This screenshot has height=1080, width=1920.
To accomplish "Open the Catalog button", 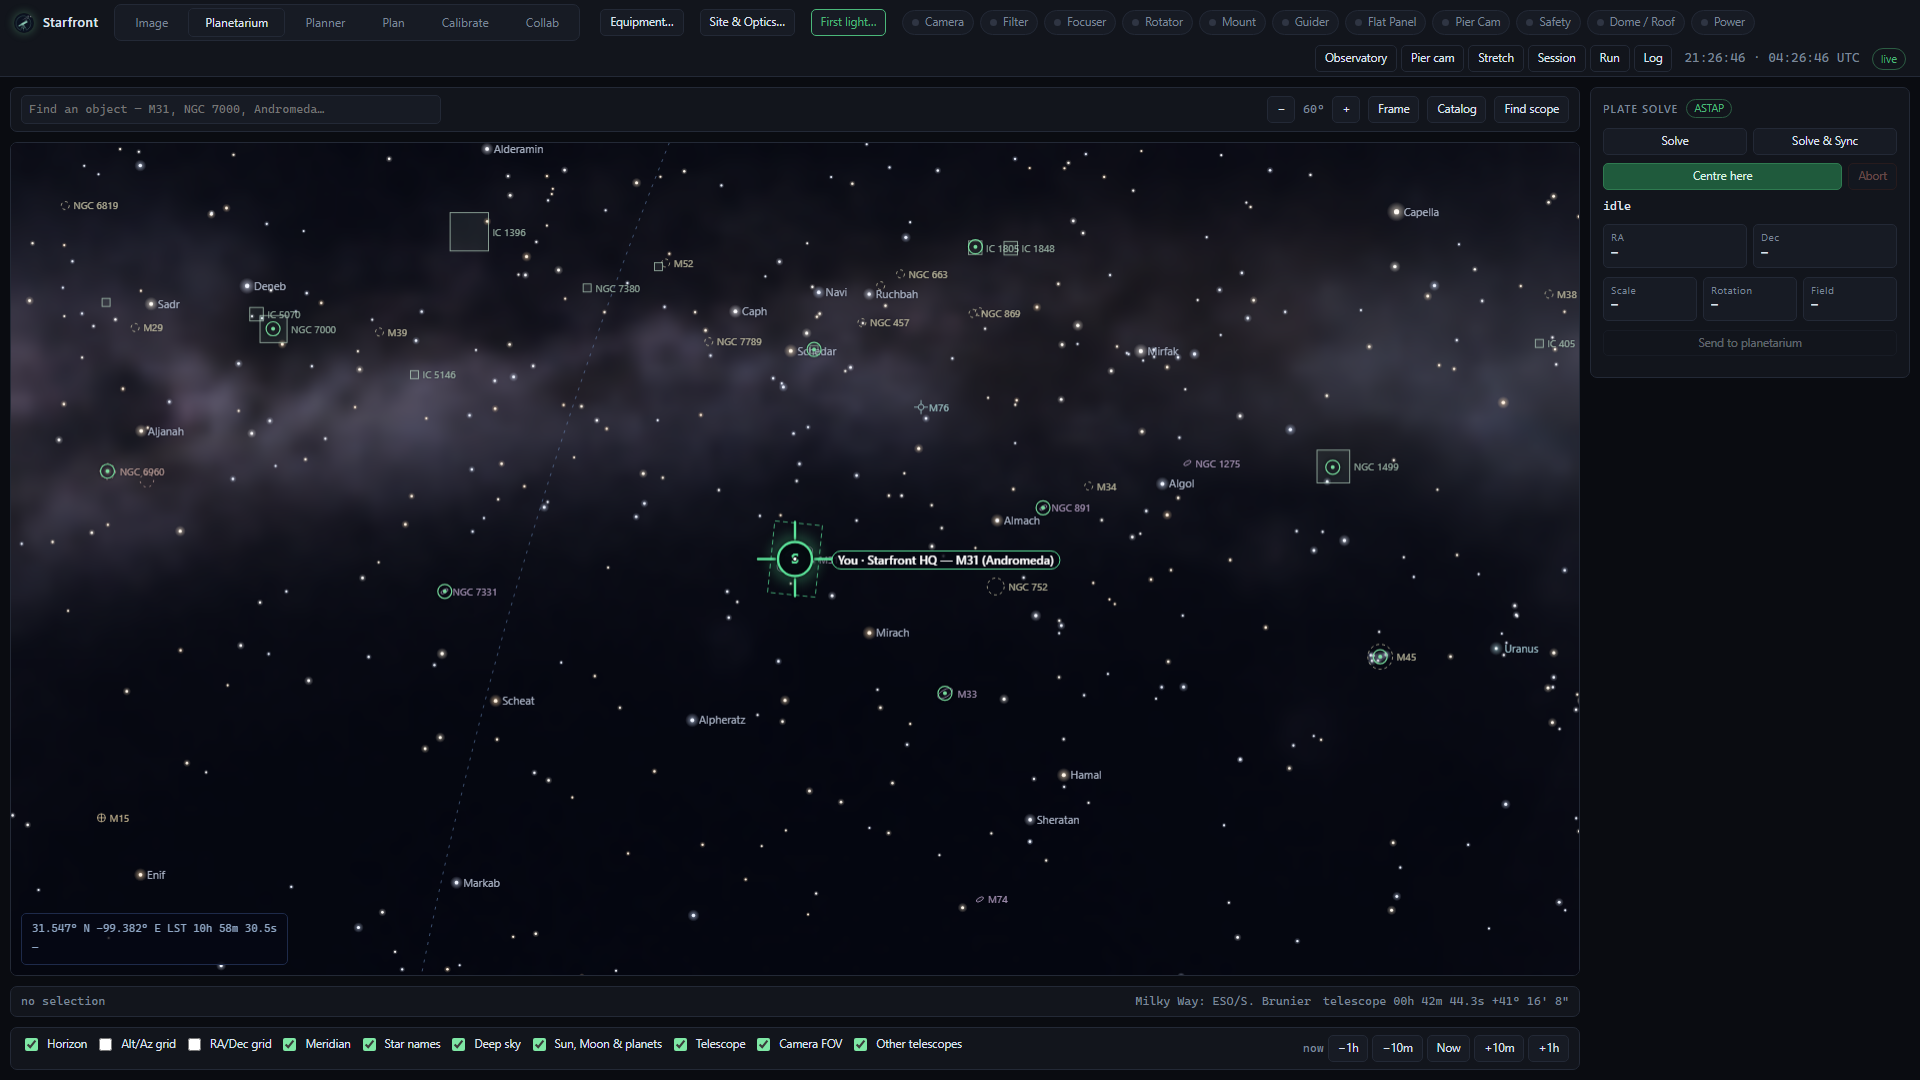I will click(x=1456, y=109).
